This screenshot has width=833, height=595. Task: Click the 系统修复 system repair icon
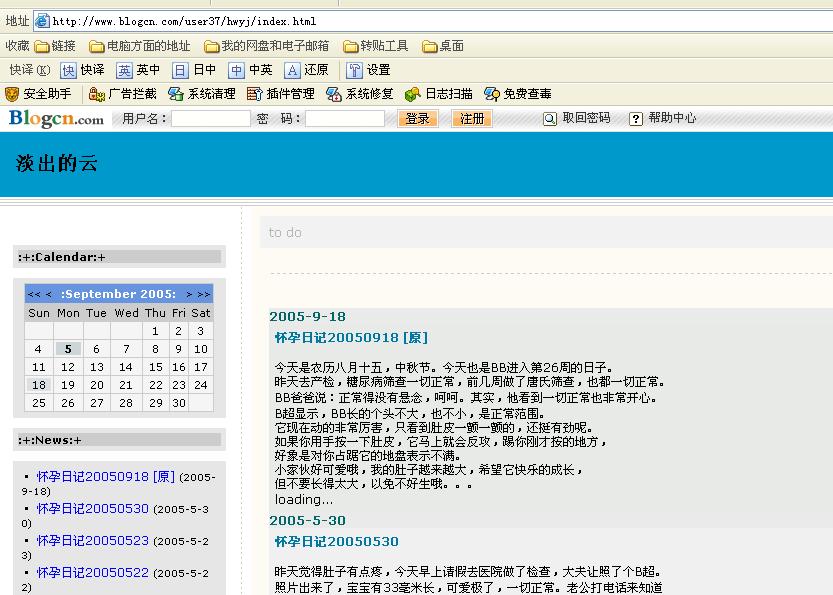tap(335, 94)
